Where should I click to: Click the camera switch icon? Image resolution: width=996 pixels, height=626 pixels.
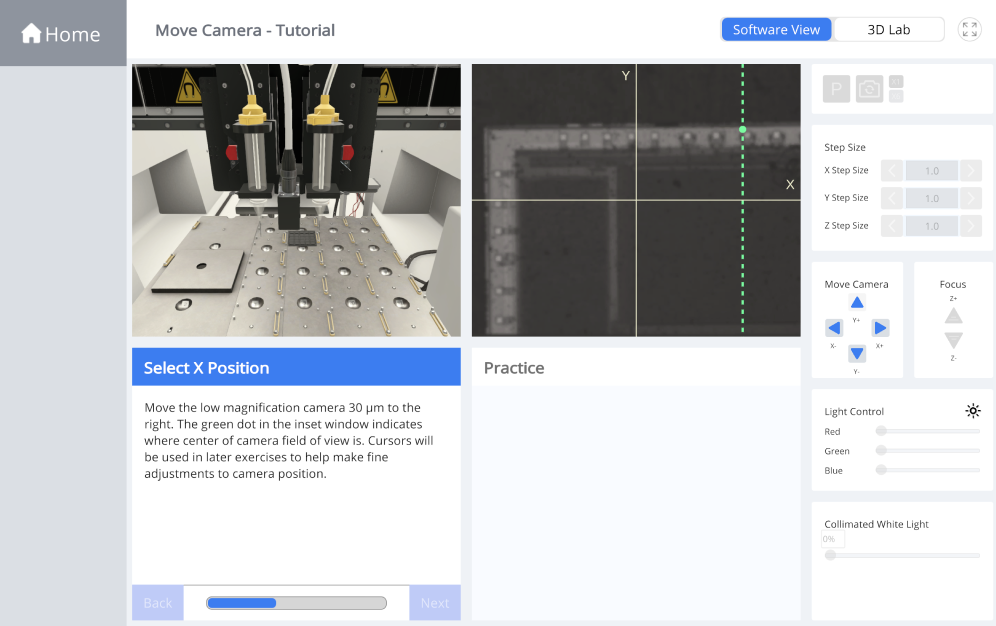[869, 89]
